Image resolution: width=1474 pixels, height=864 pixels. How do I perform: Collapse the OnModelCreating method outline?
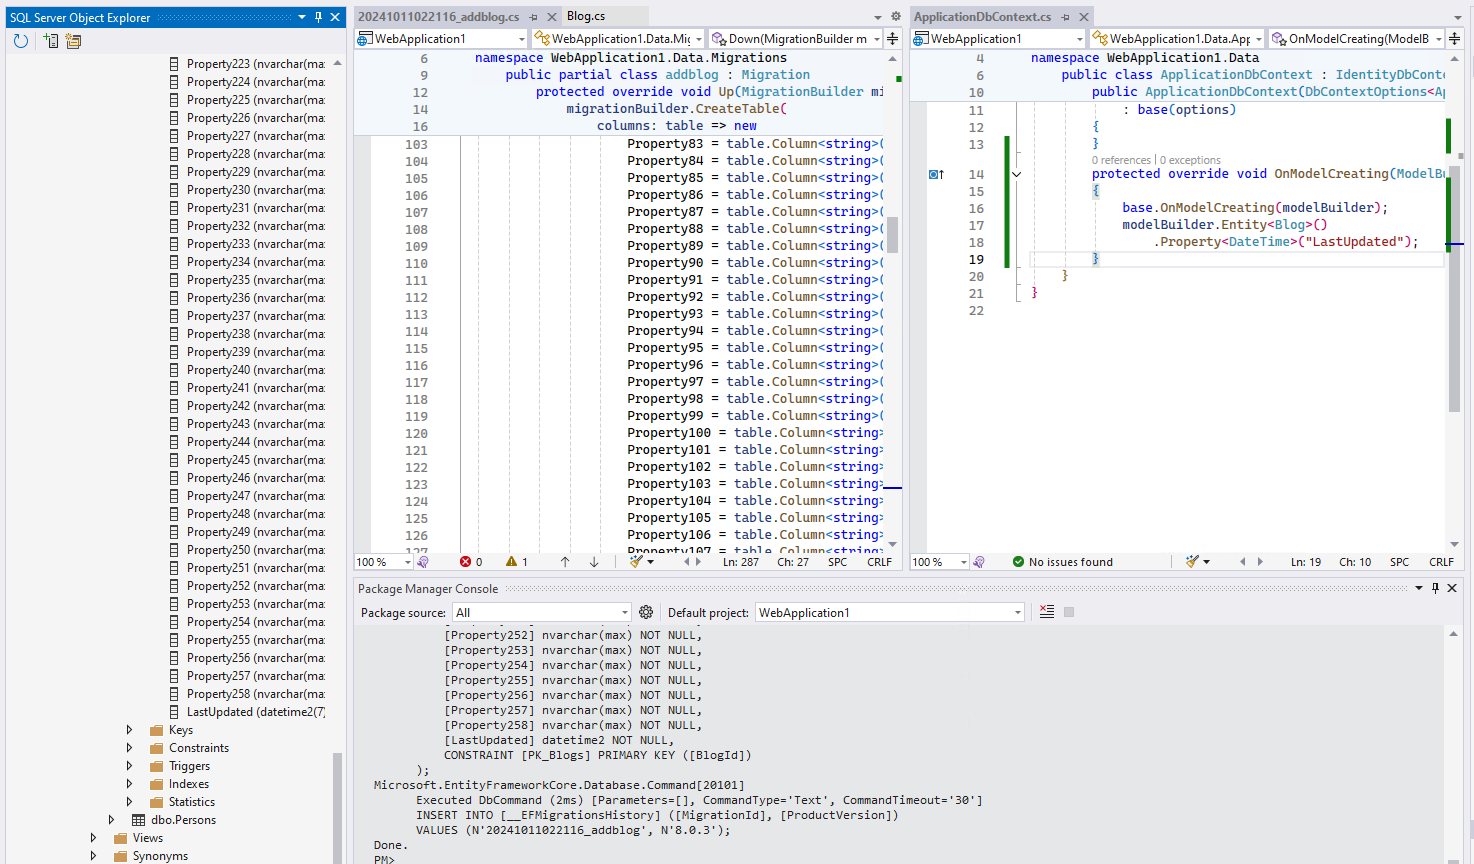pyautogui.click(x=1017, y=174)
